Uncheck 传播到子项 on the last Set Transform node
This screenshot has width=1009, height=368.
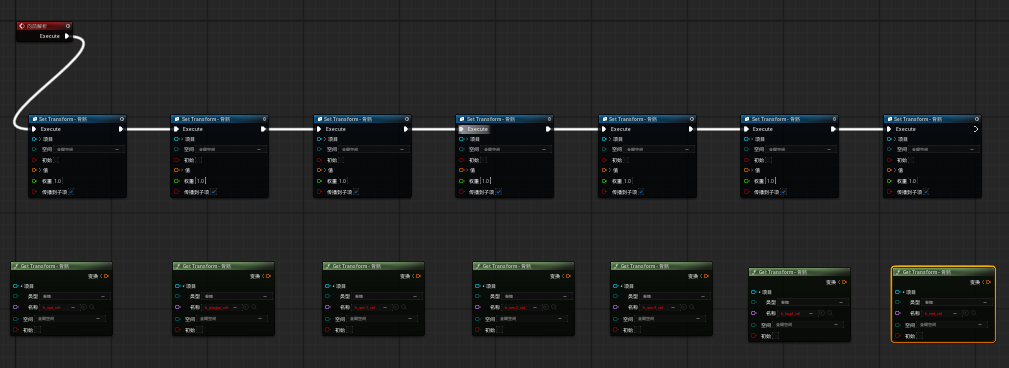[925, 192]
